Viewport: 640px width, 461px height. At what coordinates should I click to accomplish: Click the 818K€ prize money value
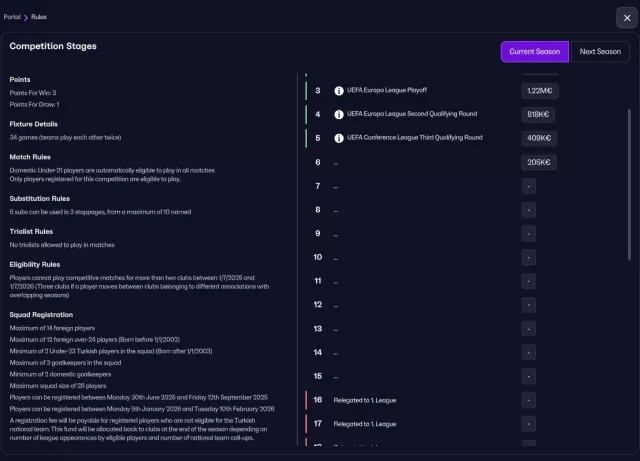(538, 114)
